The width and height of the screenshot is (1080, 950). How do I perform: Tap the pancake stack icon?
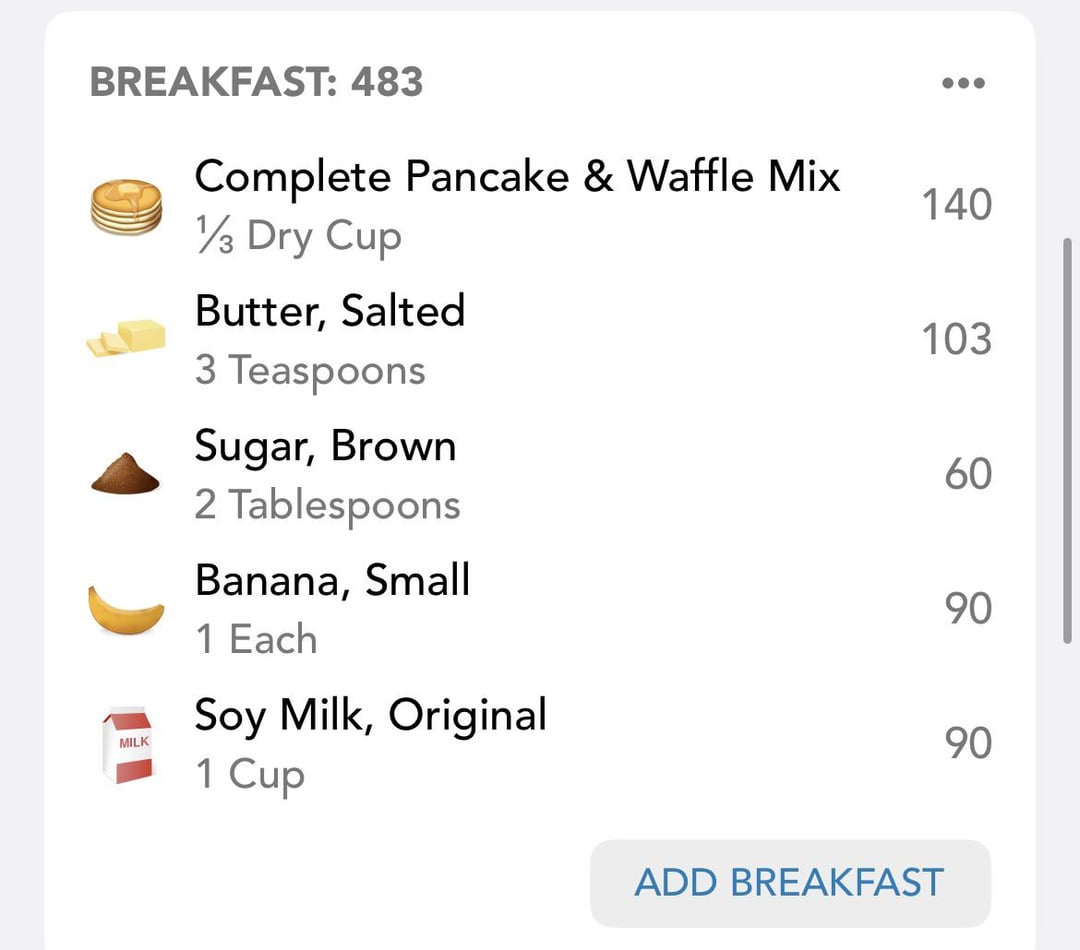point(126,207)
